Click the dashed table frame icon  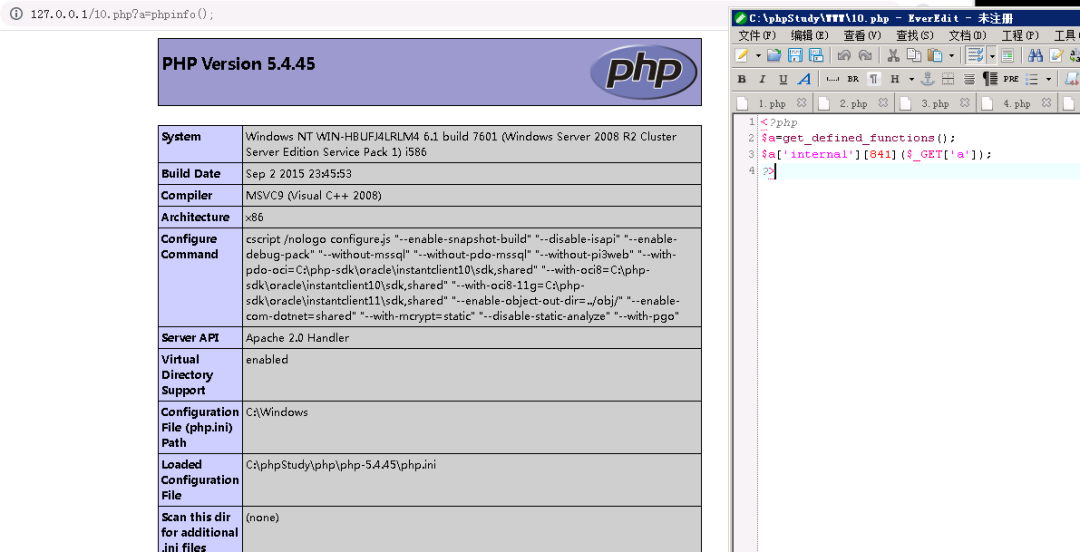pos(948,79)
